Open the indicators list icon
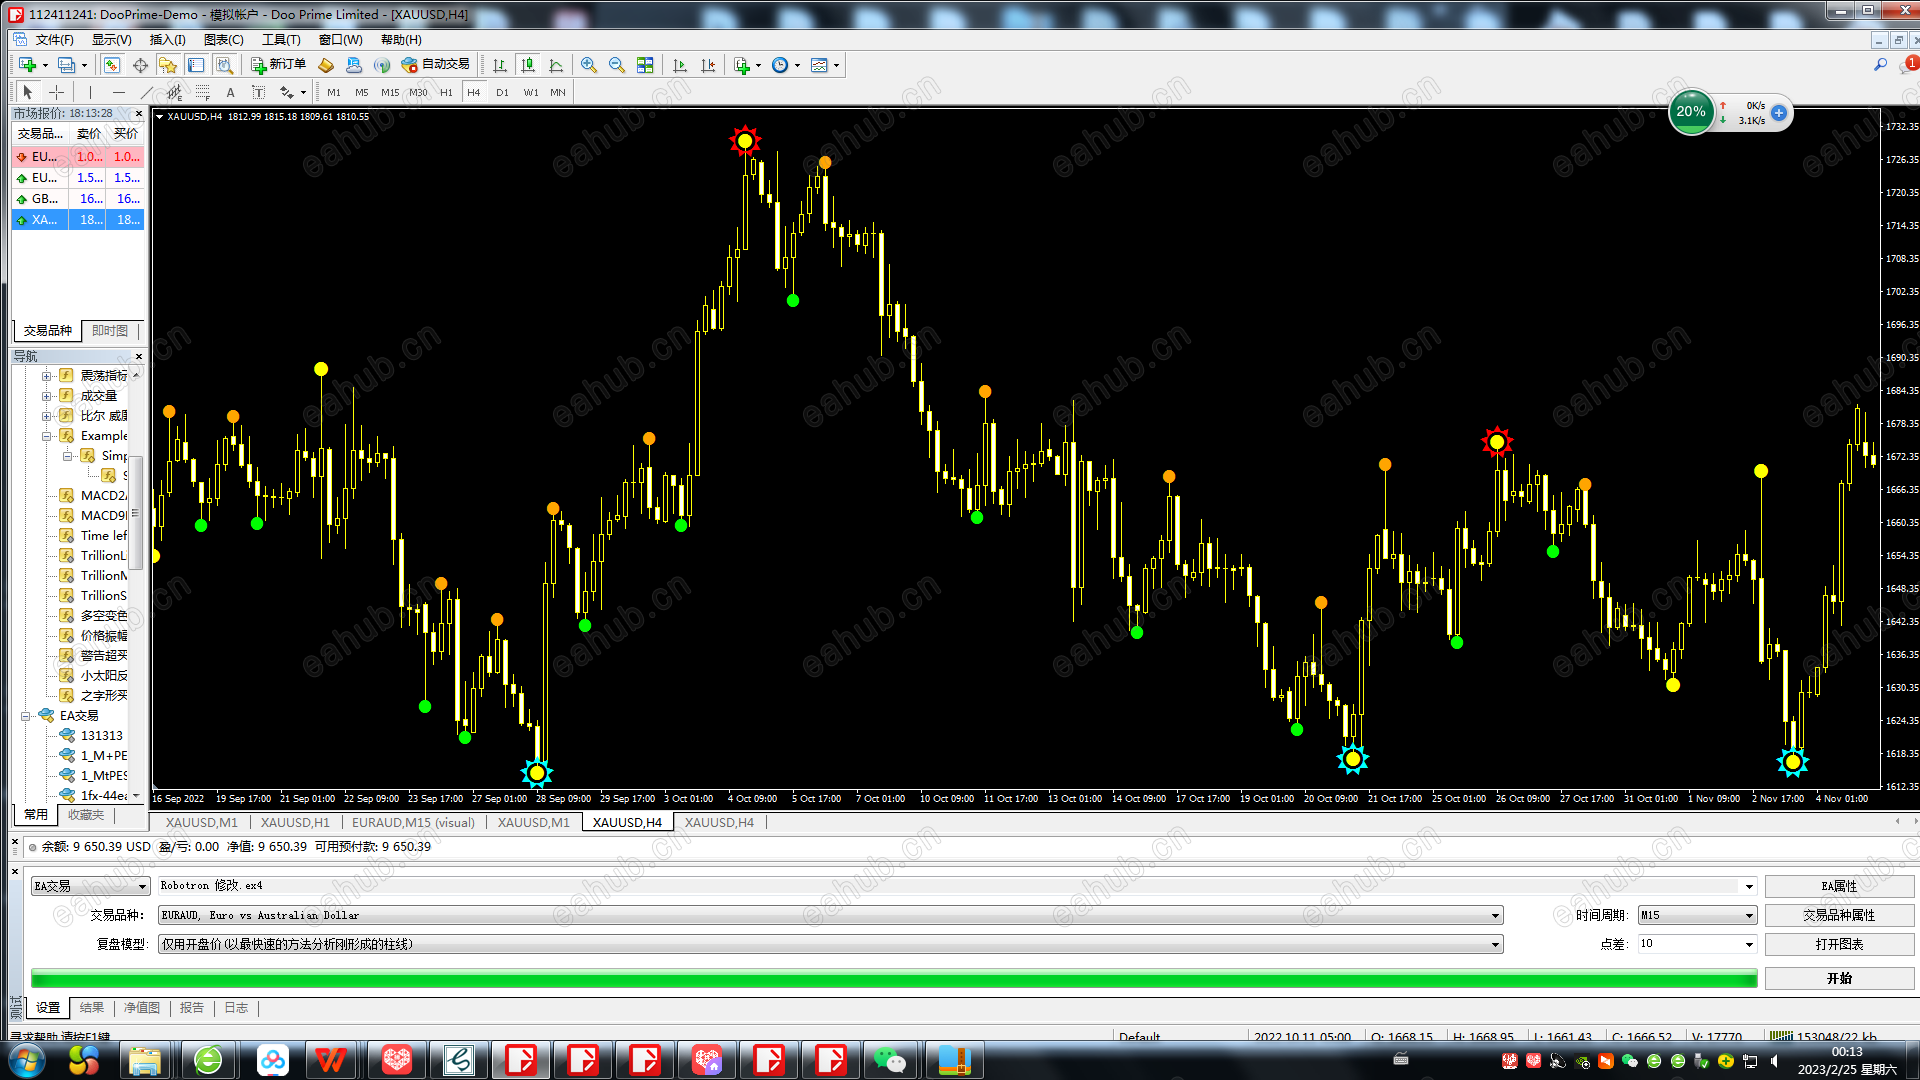 [x=742, y=65]
